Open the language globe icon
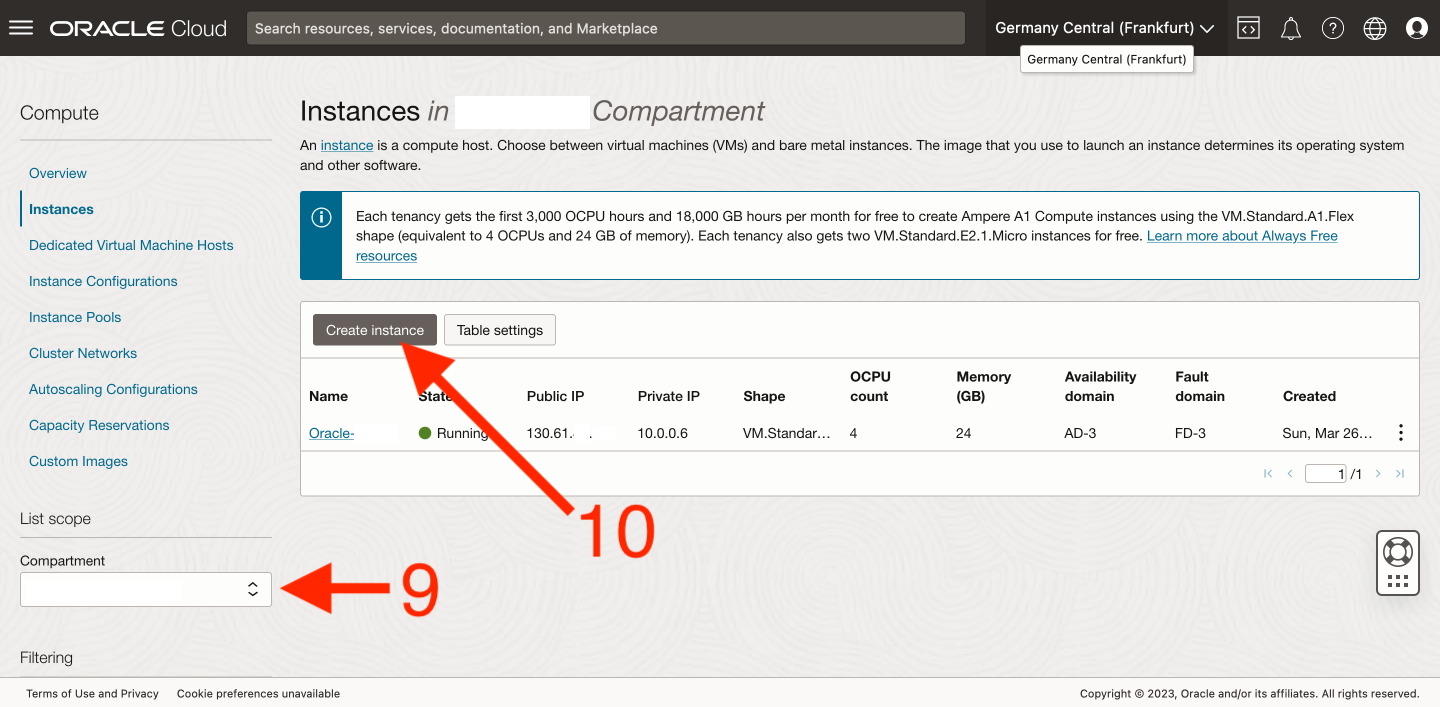The width and height of the screenshot is (1440, 707). 1375,28
